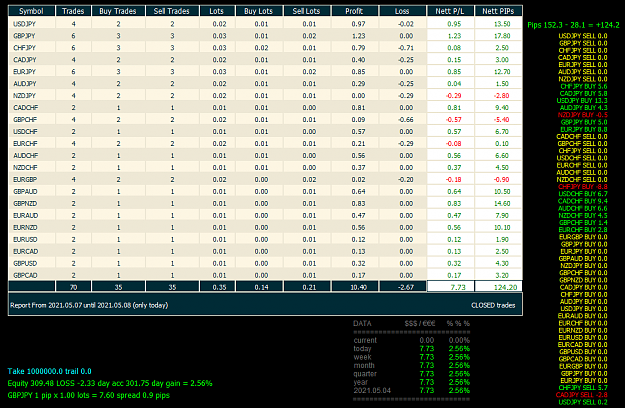Select the month row in DATA panel
This screenshot has width=625, height=408.
[x=412, y=365]
